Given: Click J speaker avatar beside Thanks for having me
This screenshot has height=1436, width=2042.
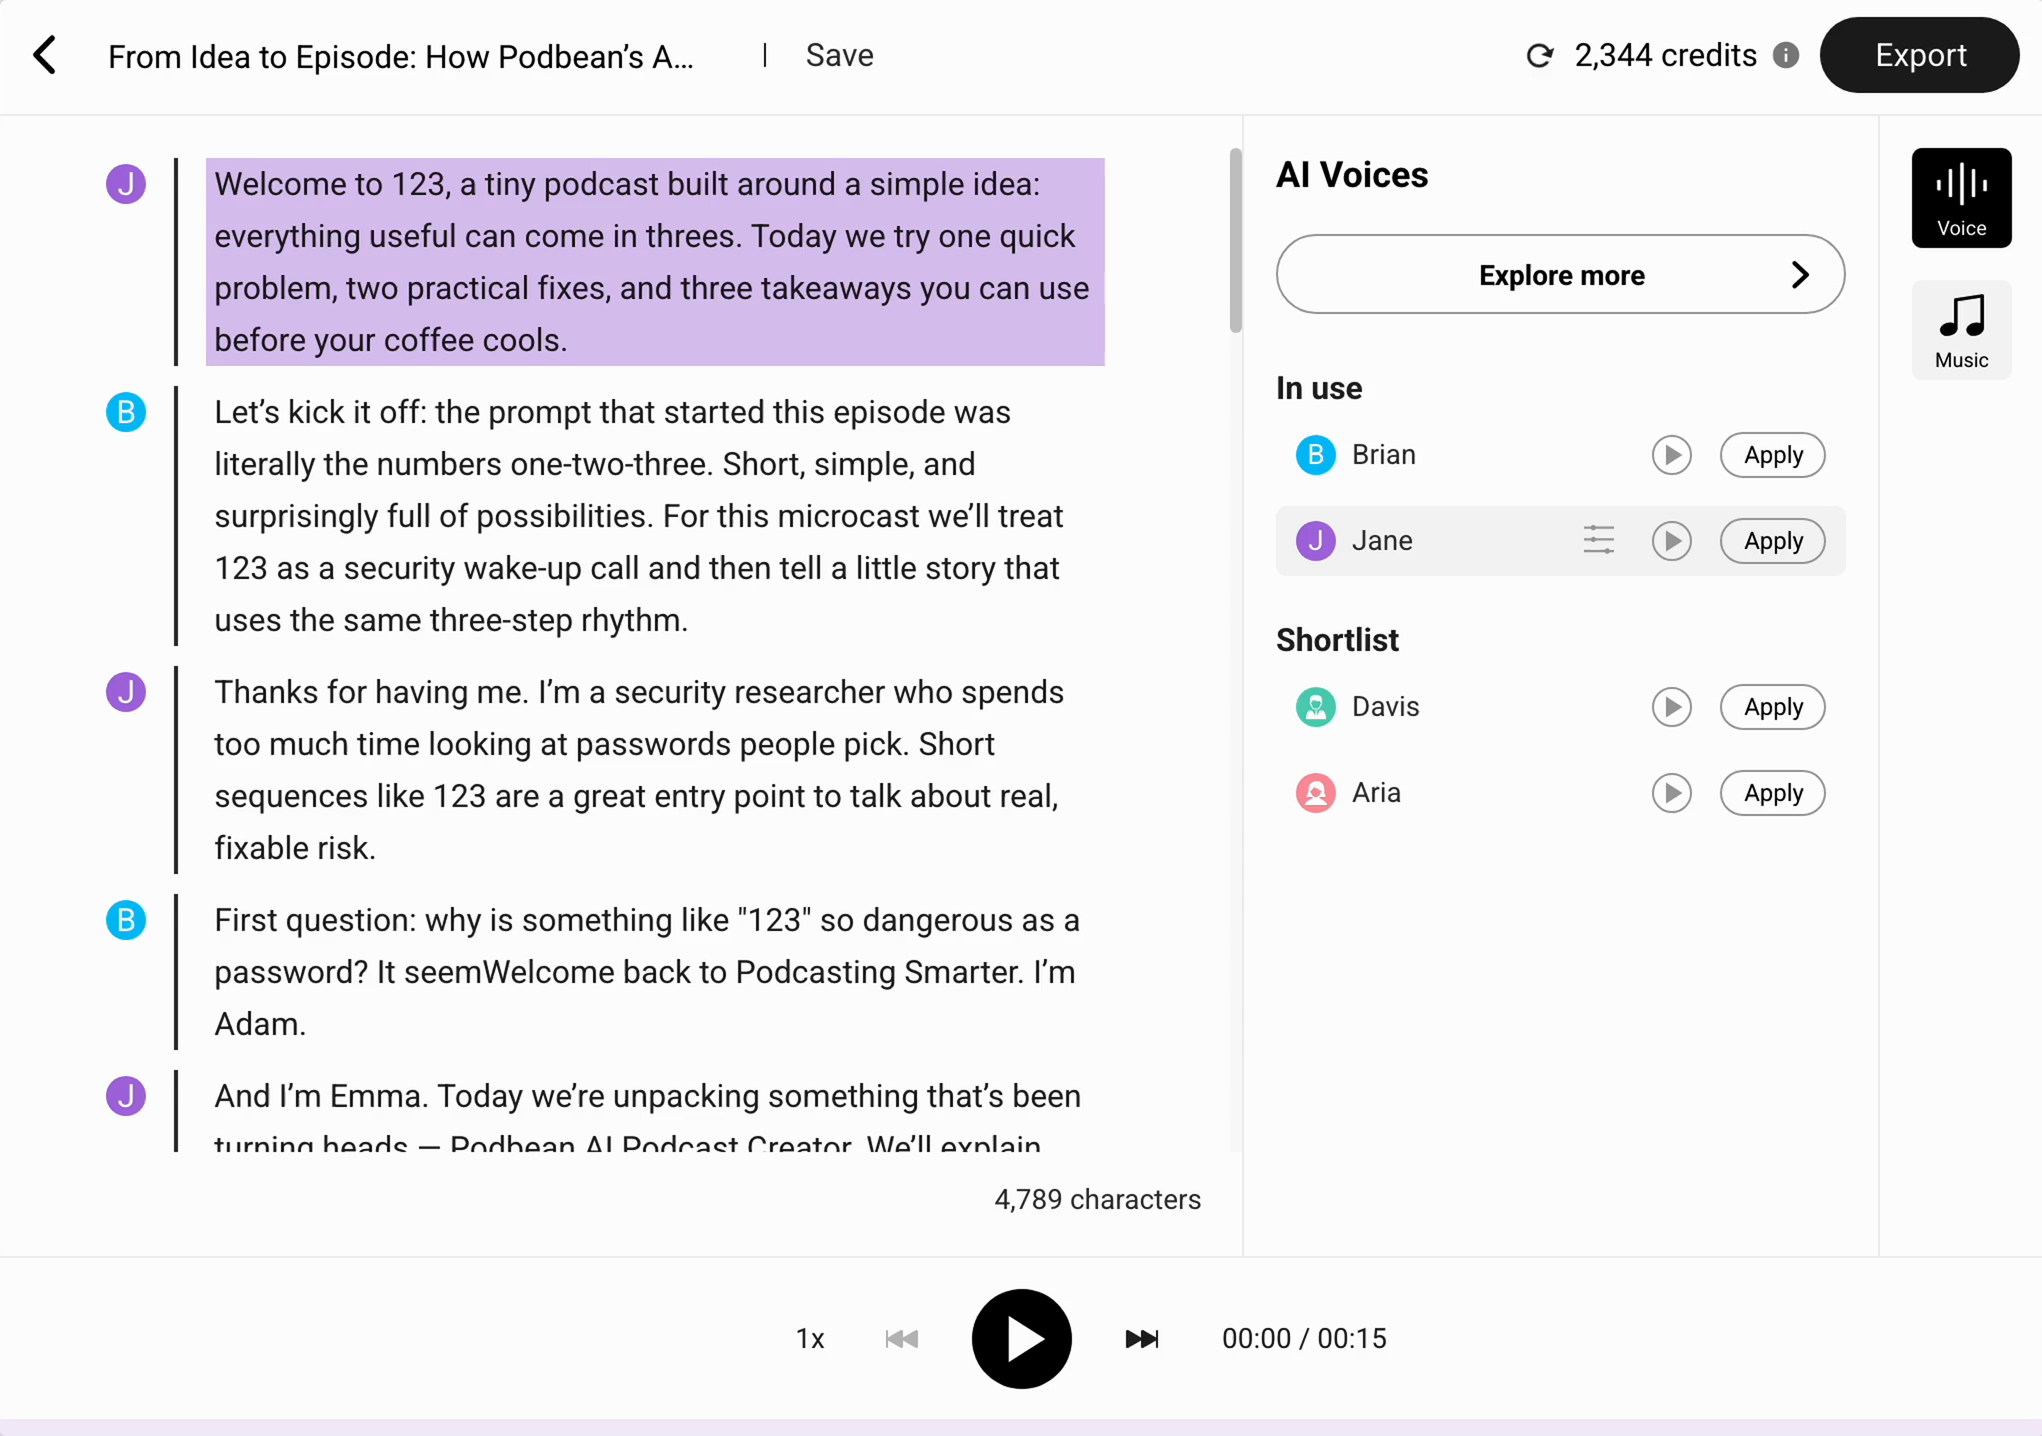Looking at the screenshot, I should click(x=126, y=692).
